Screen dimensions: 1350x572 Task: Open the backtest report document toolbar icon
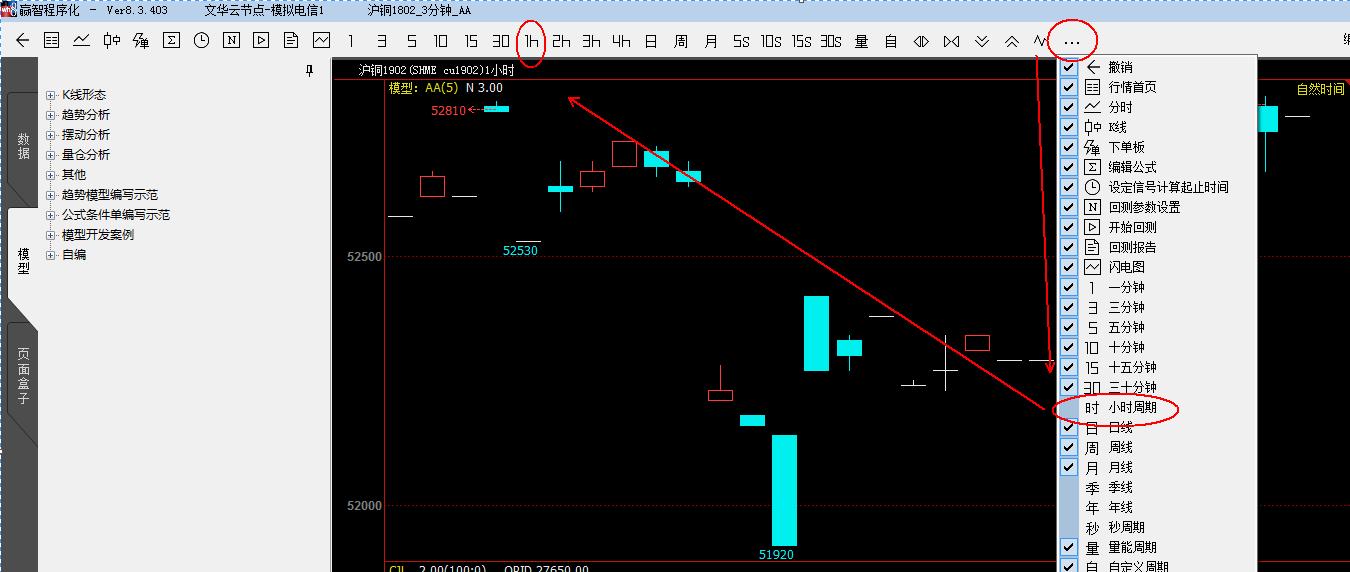(291, 41)
